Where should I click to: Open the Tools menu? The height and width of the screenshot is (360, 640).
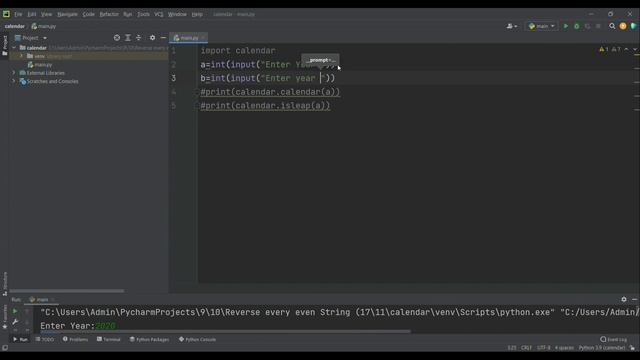pyautogui.click(x=143, y=14)
